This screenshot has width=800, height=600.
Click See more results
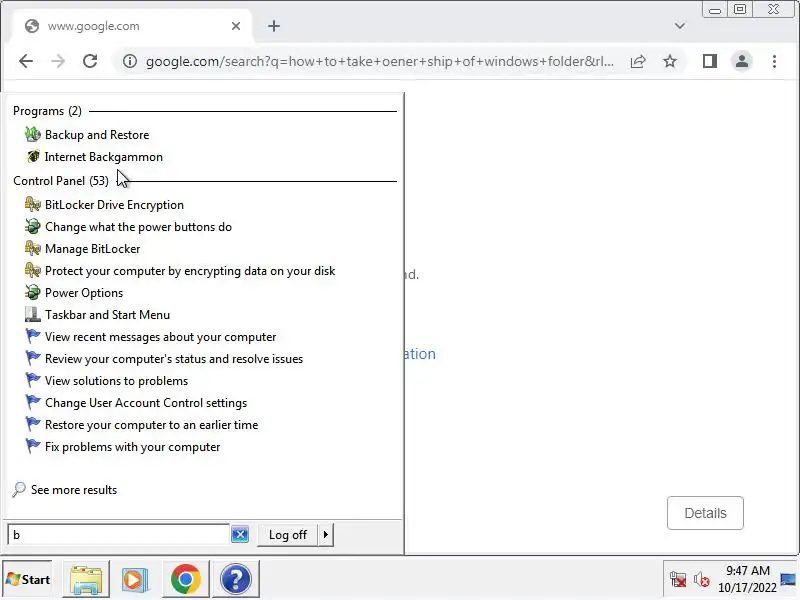point(73,489)
